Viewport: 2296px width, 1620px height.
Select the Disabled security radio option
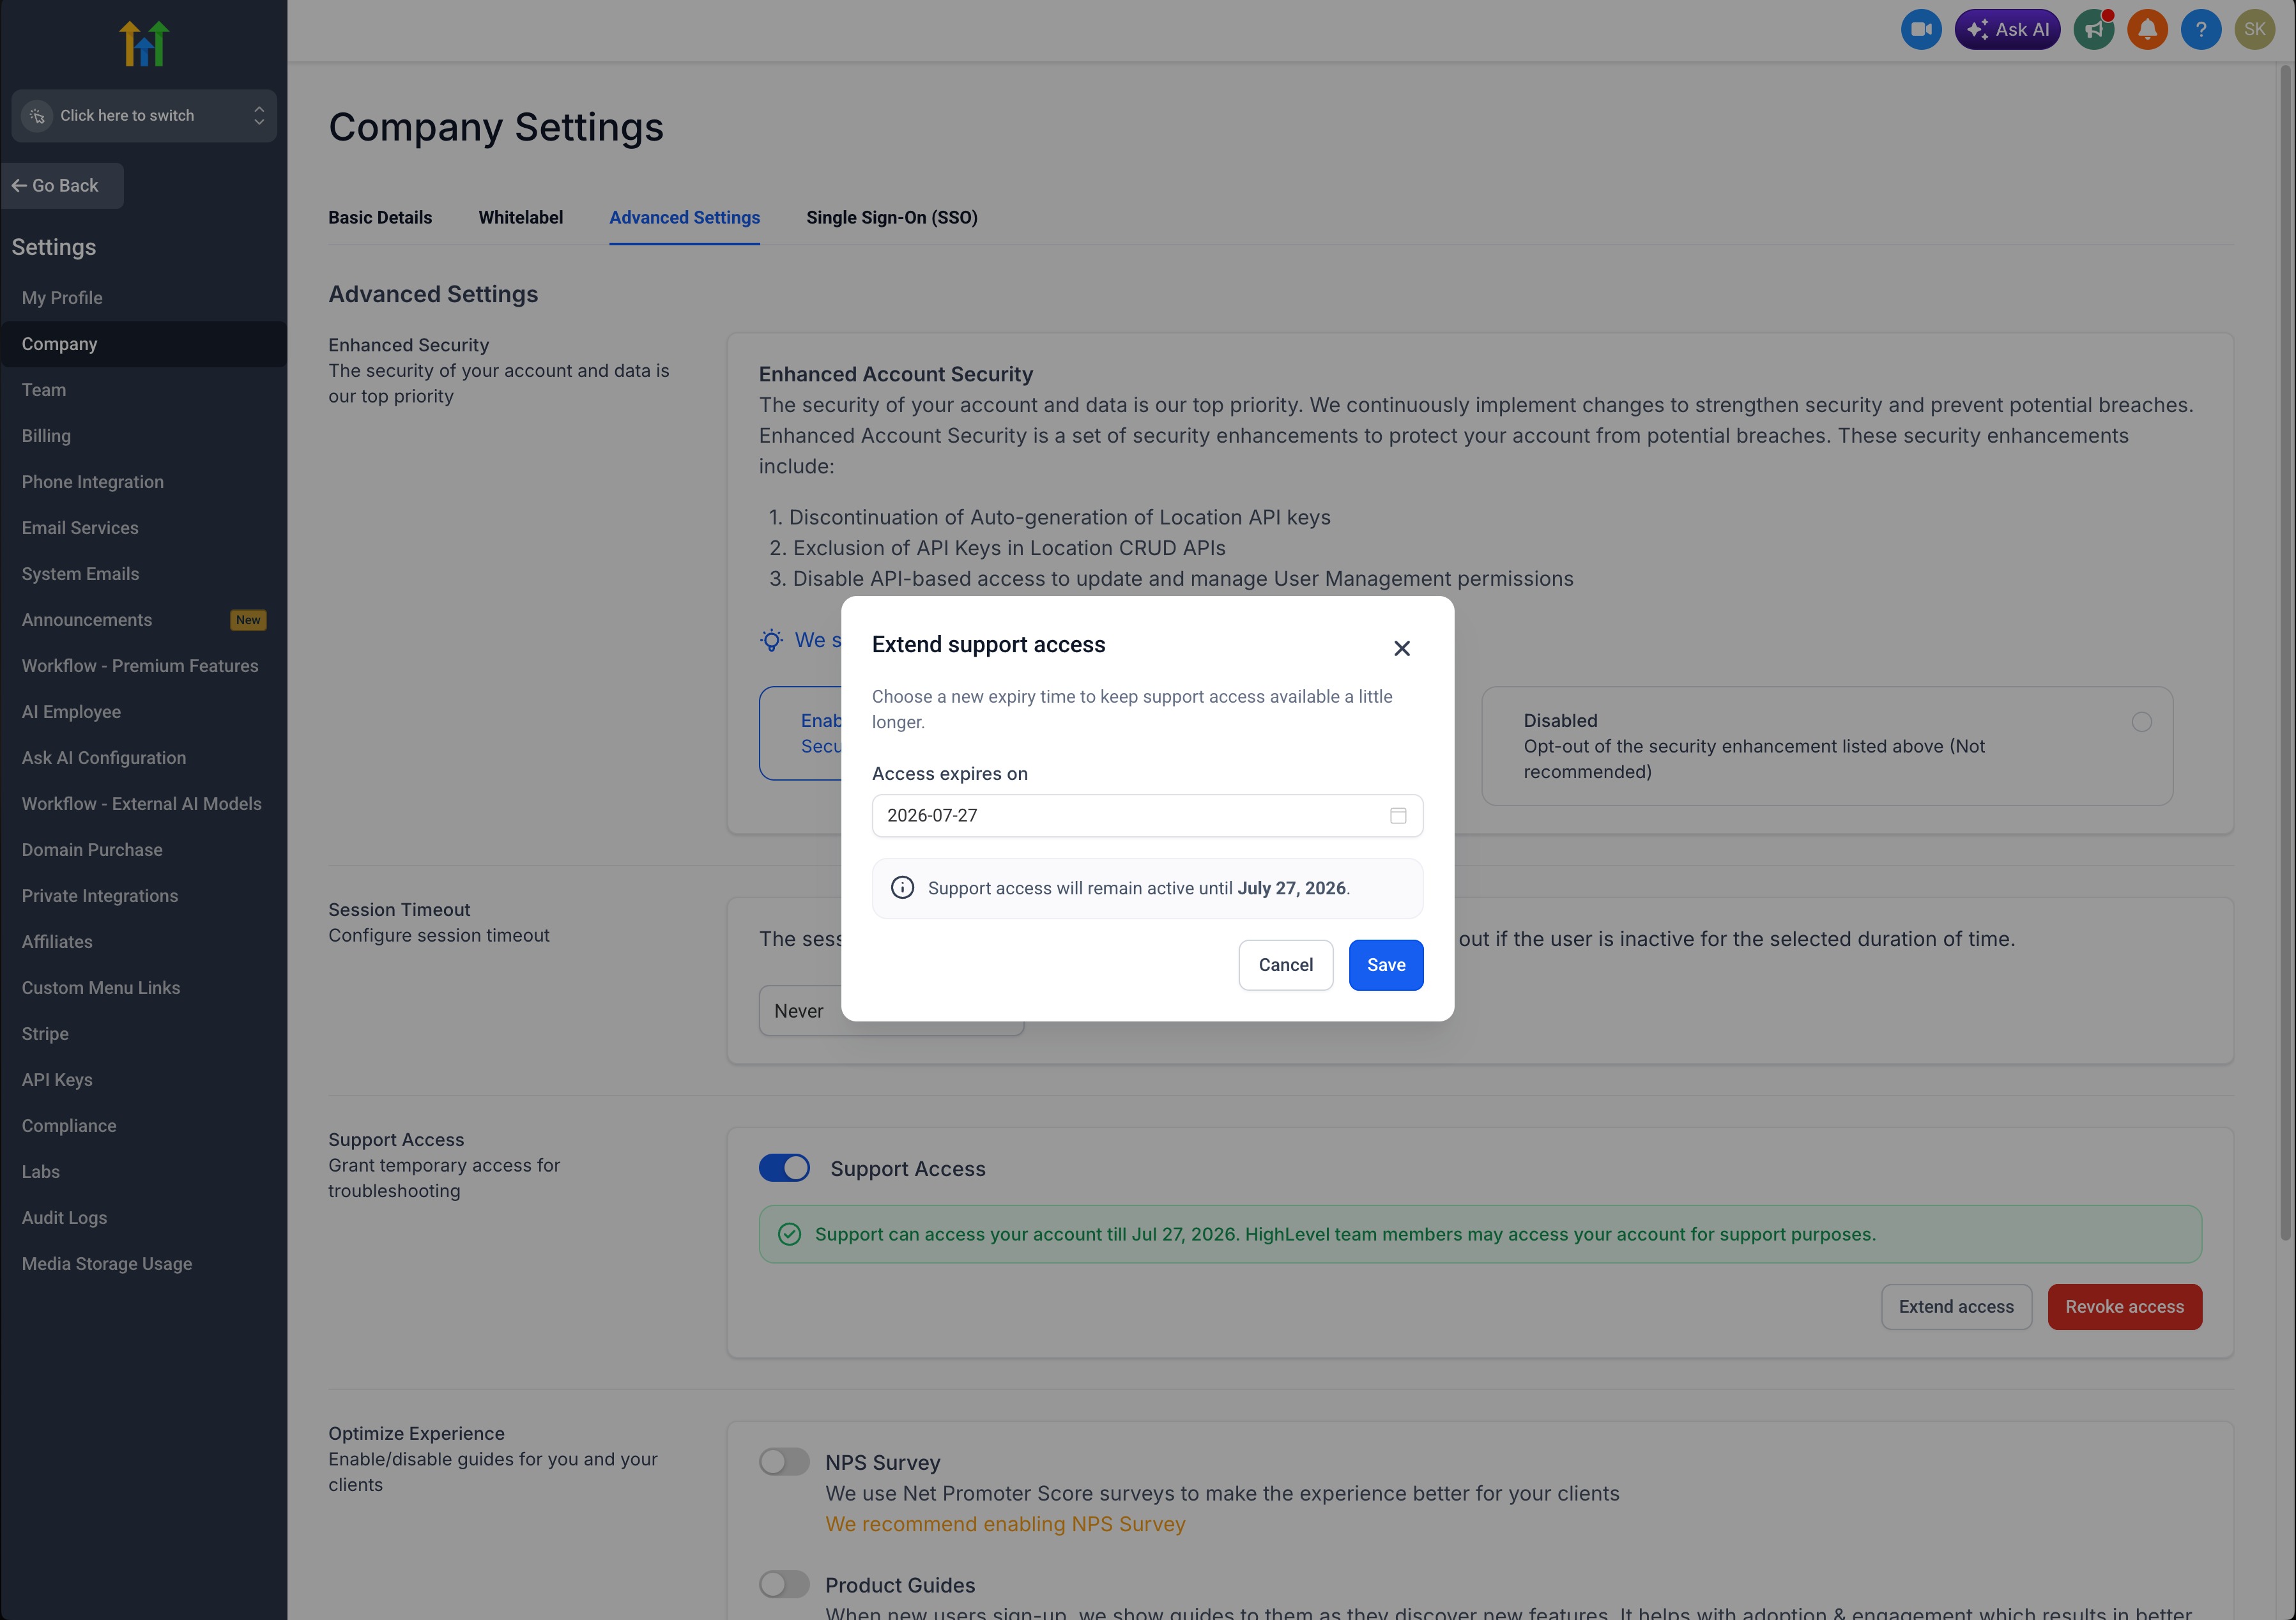[2141, 722]
